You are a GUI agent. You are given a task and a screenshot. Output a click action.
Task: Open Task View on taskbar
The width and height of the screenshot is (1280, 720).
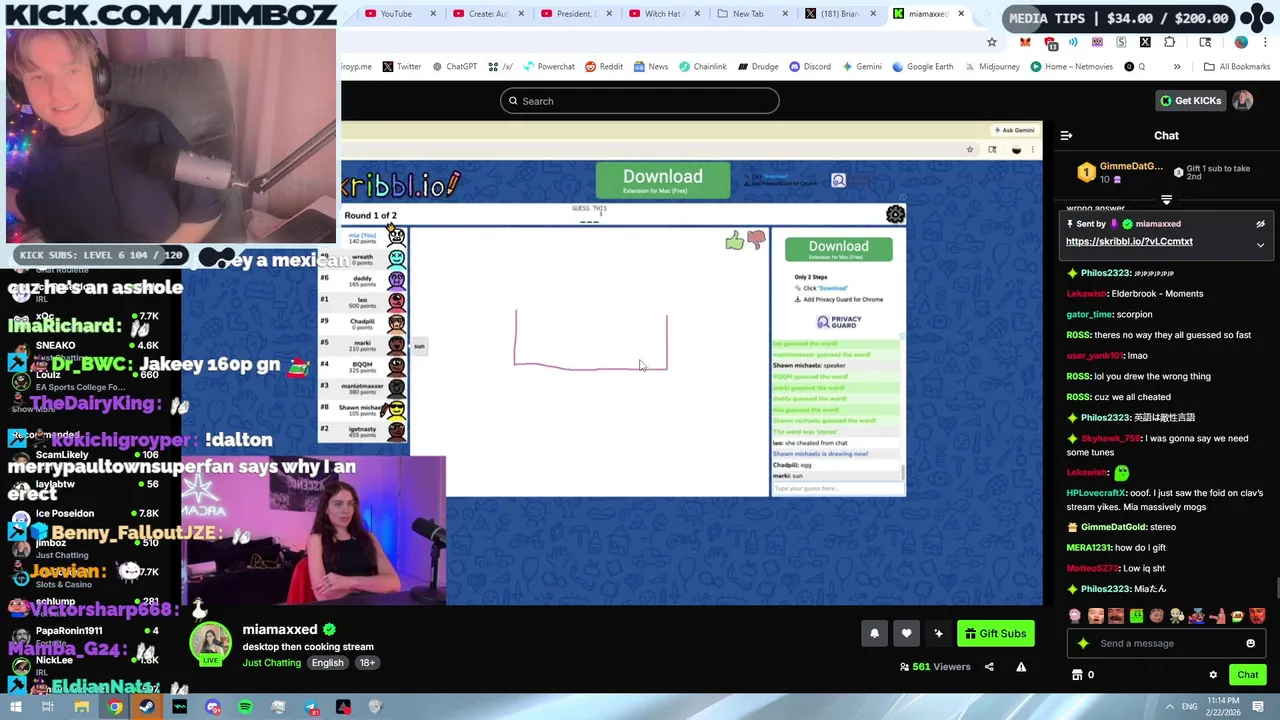coord(47,707)
